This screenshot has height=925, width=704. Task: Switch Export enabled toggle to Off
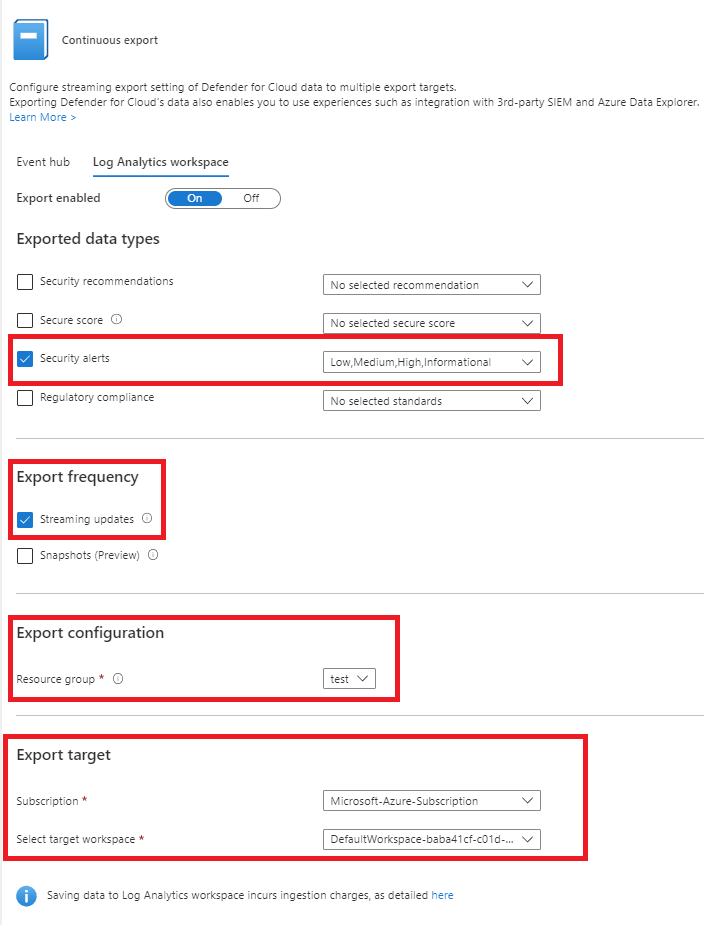(251, 198)
